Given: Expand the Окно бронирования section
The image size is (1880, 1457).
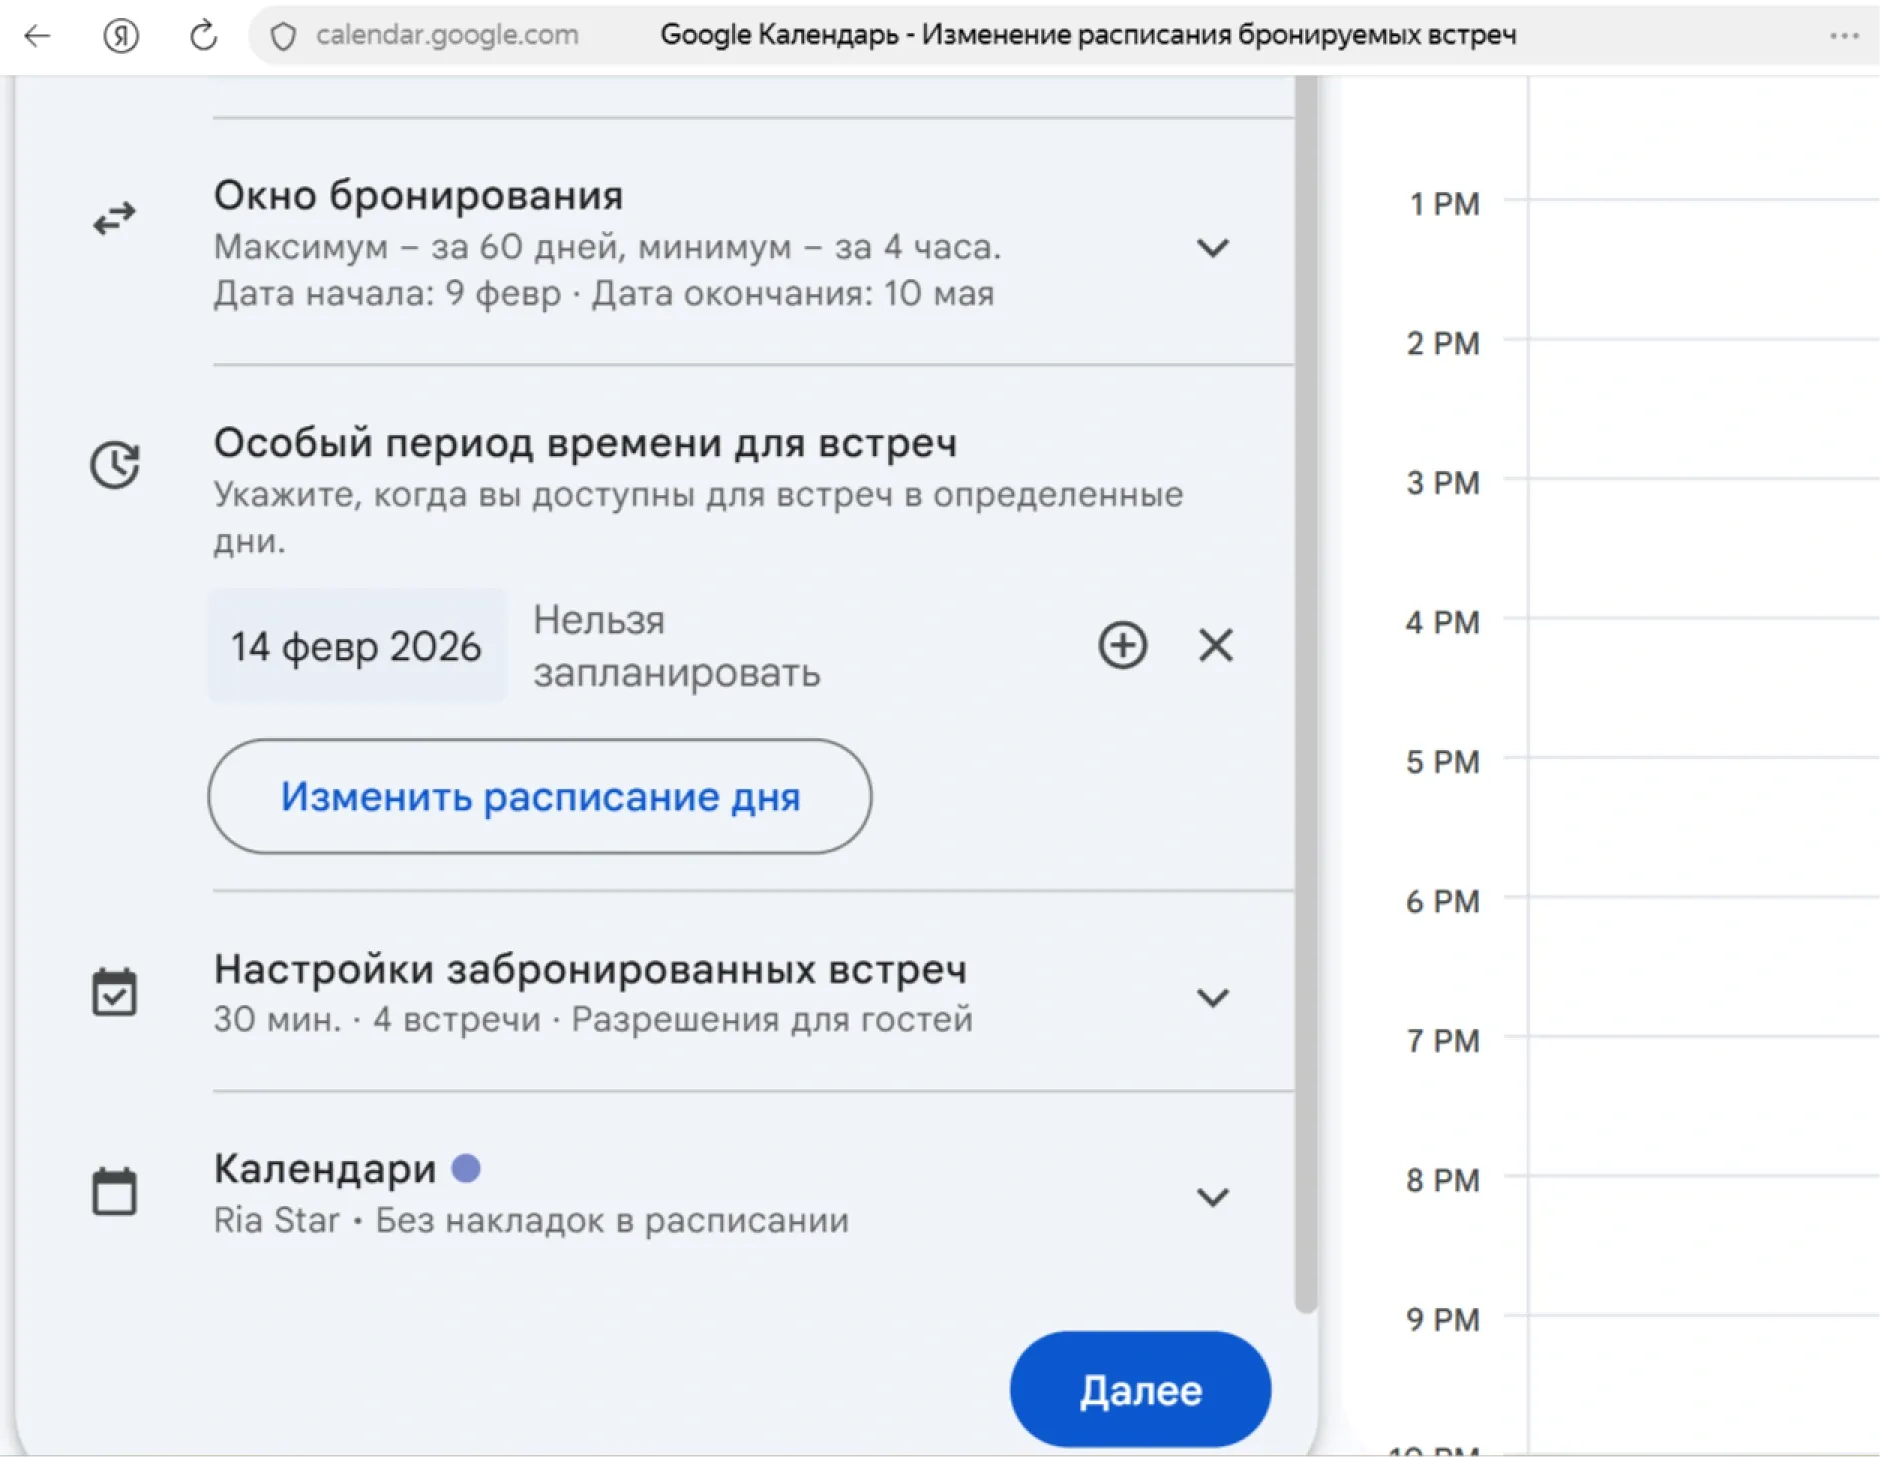Looking at the screenshot, I should tap(1213, 248).
